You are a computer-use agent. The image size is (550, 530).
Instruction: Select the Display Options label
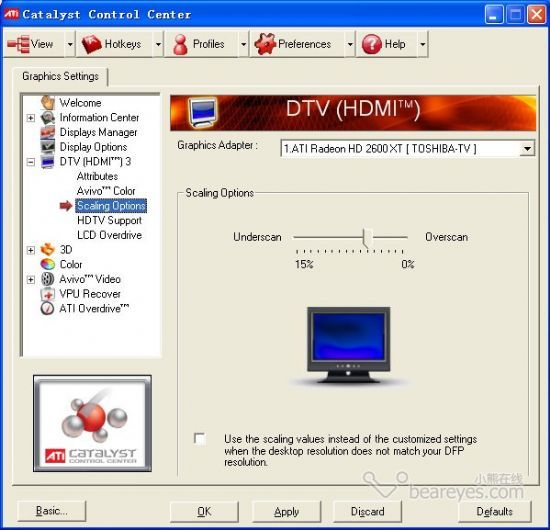pos(93,147)
